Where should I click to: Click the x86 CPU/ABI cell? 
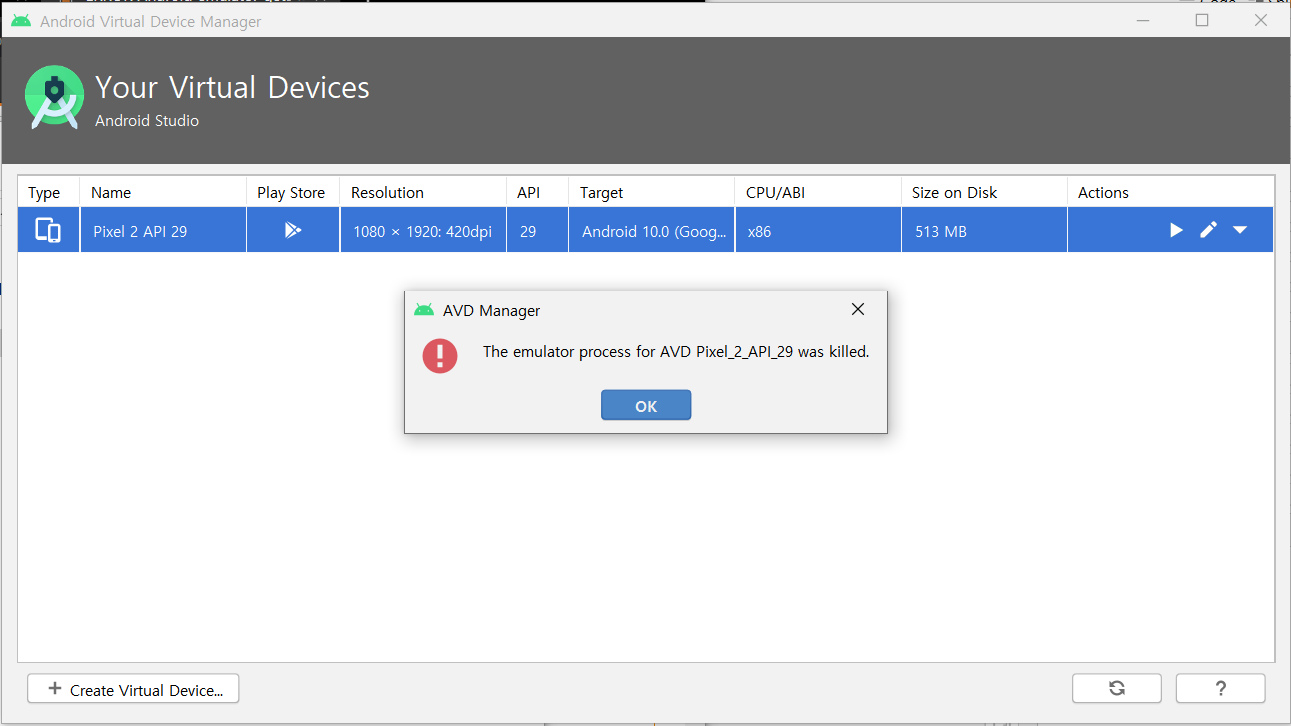pyautogui.click(x=818, y=230)
